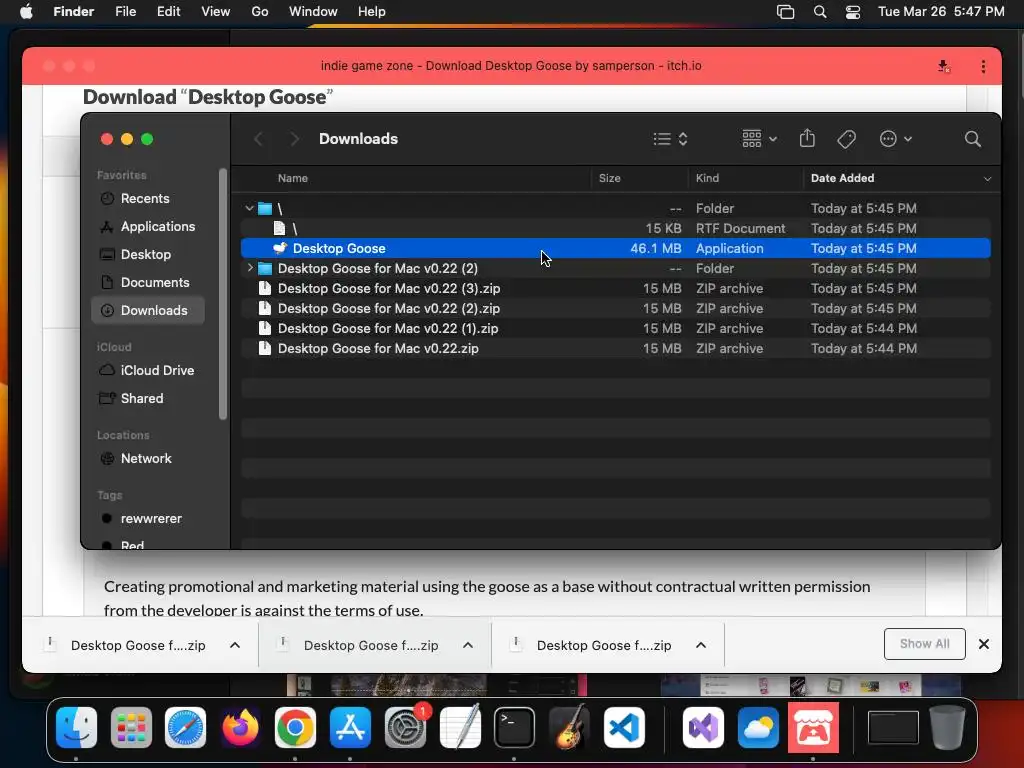Launch Safari from the Dock
1024x768 pixels.
coord(185,727)
